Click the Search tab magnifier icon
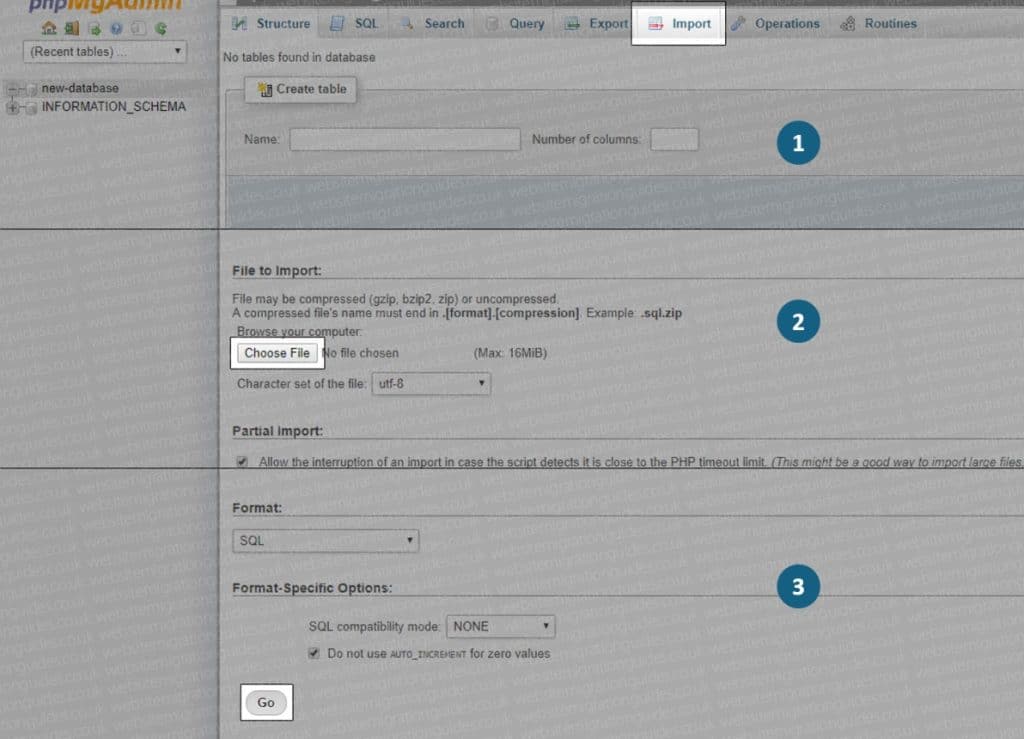Image resolution: width=1024 pixels, height=739 pixels. (x=408, y=24)
